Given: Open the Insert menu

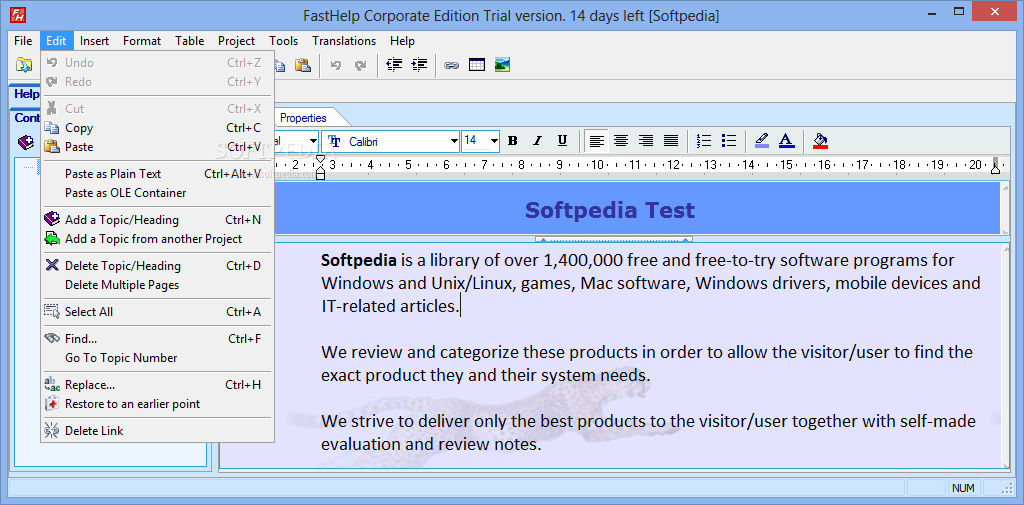Looking at the screenshot, I should click(95, 41).
